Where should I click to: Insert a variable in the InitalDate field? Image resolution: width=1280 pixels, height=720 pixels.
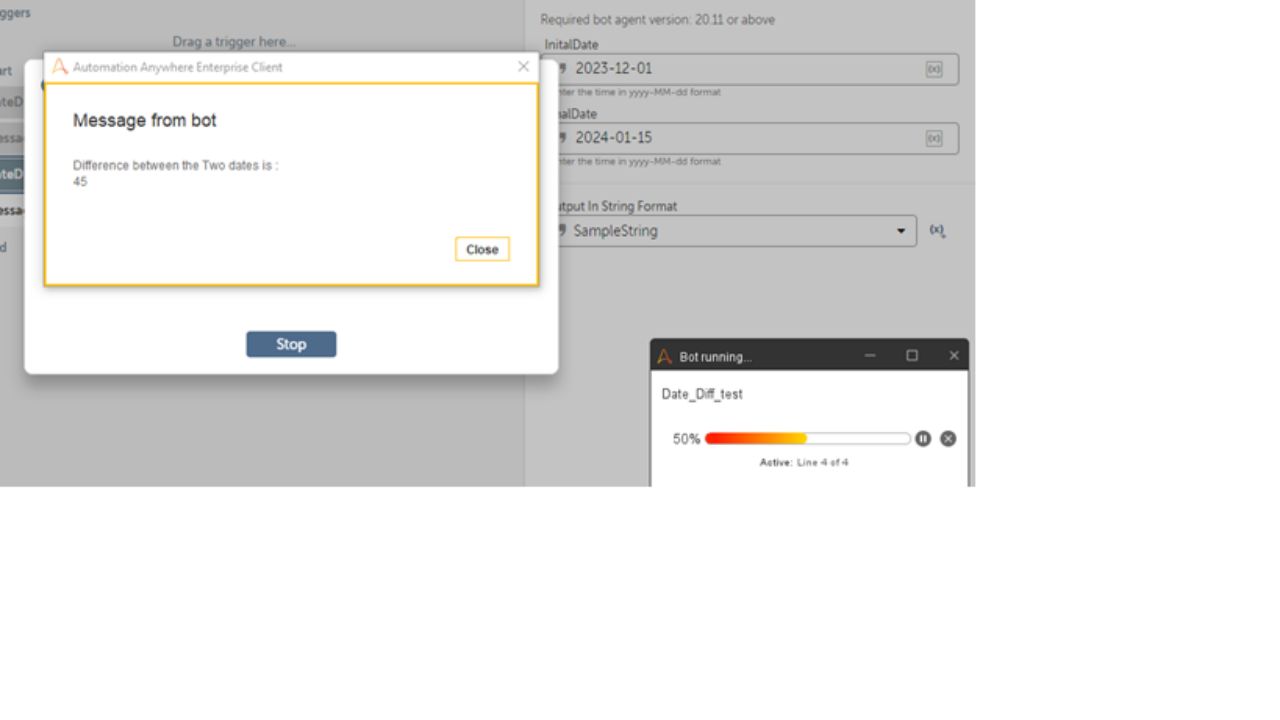(x=934, y=69)
